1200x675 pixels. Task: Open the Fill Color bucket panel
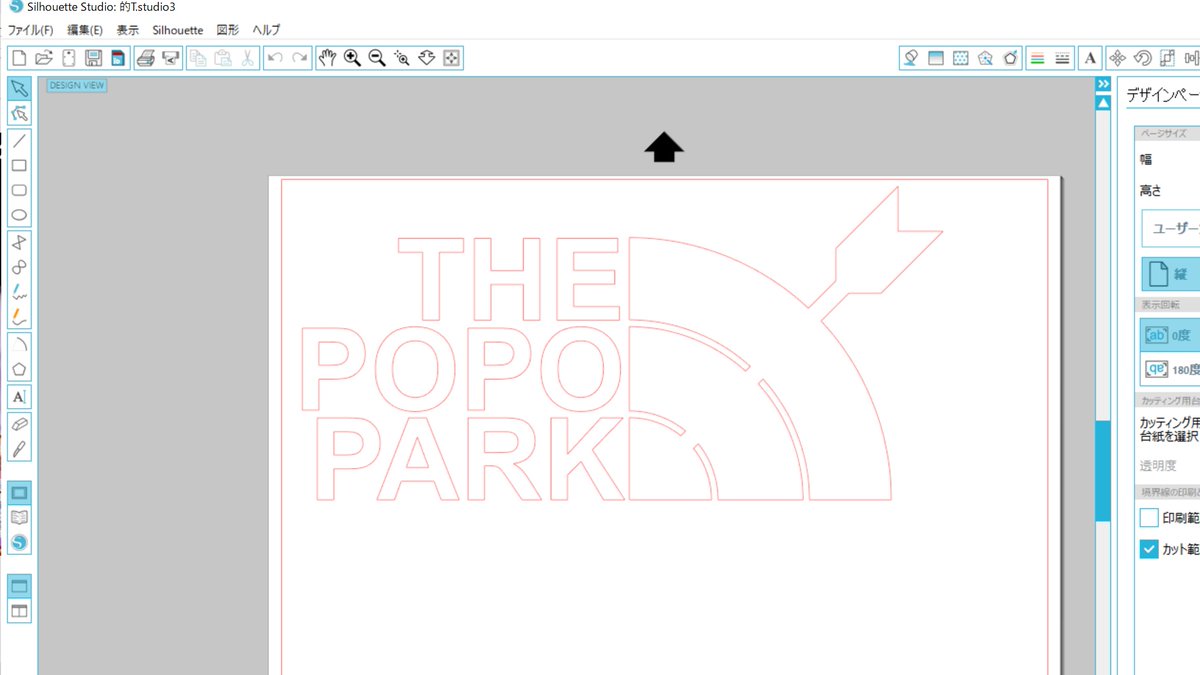[x=910, y=58]
